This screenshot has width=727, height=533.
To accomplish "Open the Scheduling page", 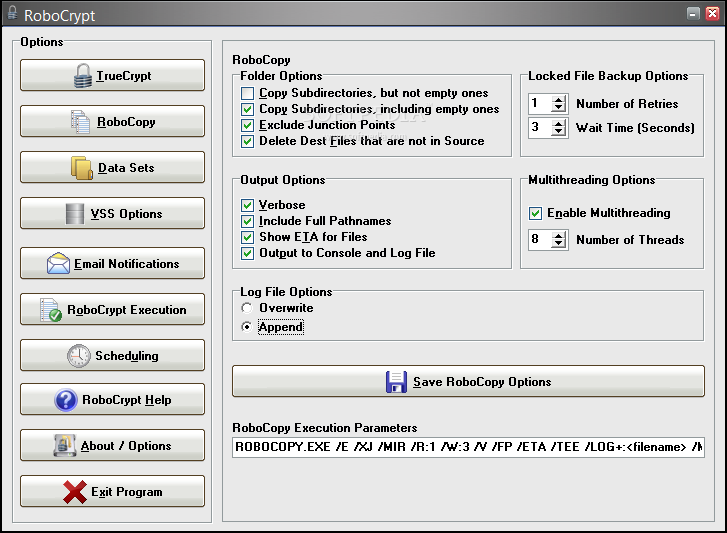I will coord(112,355).
